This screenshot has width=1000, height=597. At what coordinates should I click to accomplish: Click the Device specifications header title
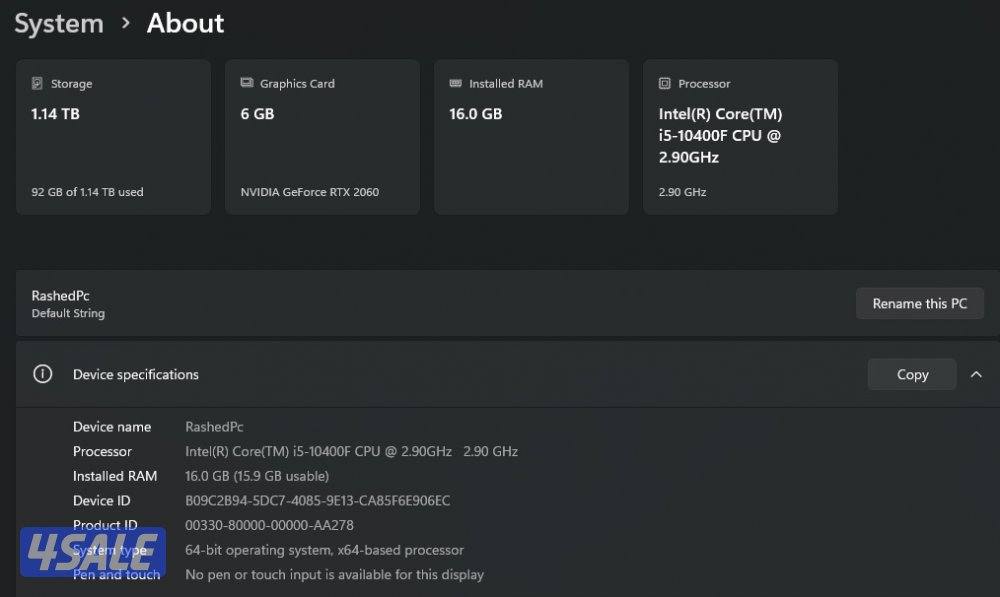(x=136, y=374)
